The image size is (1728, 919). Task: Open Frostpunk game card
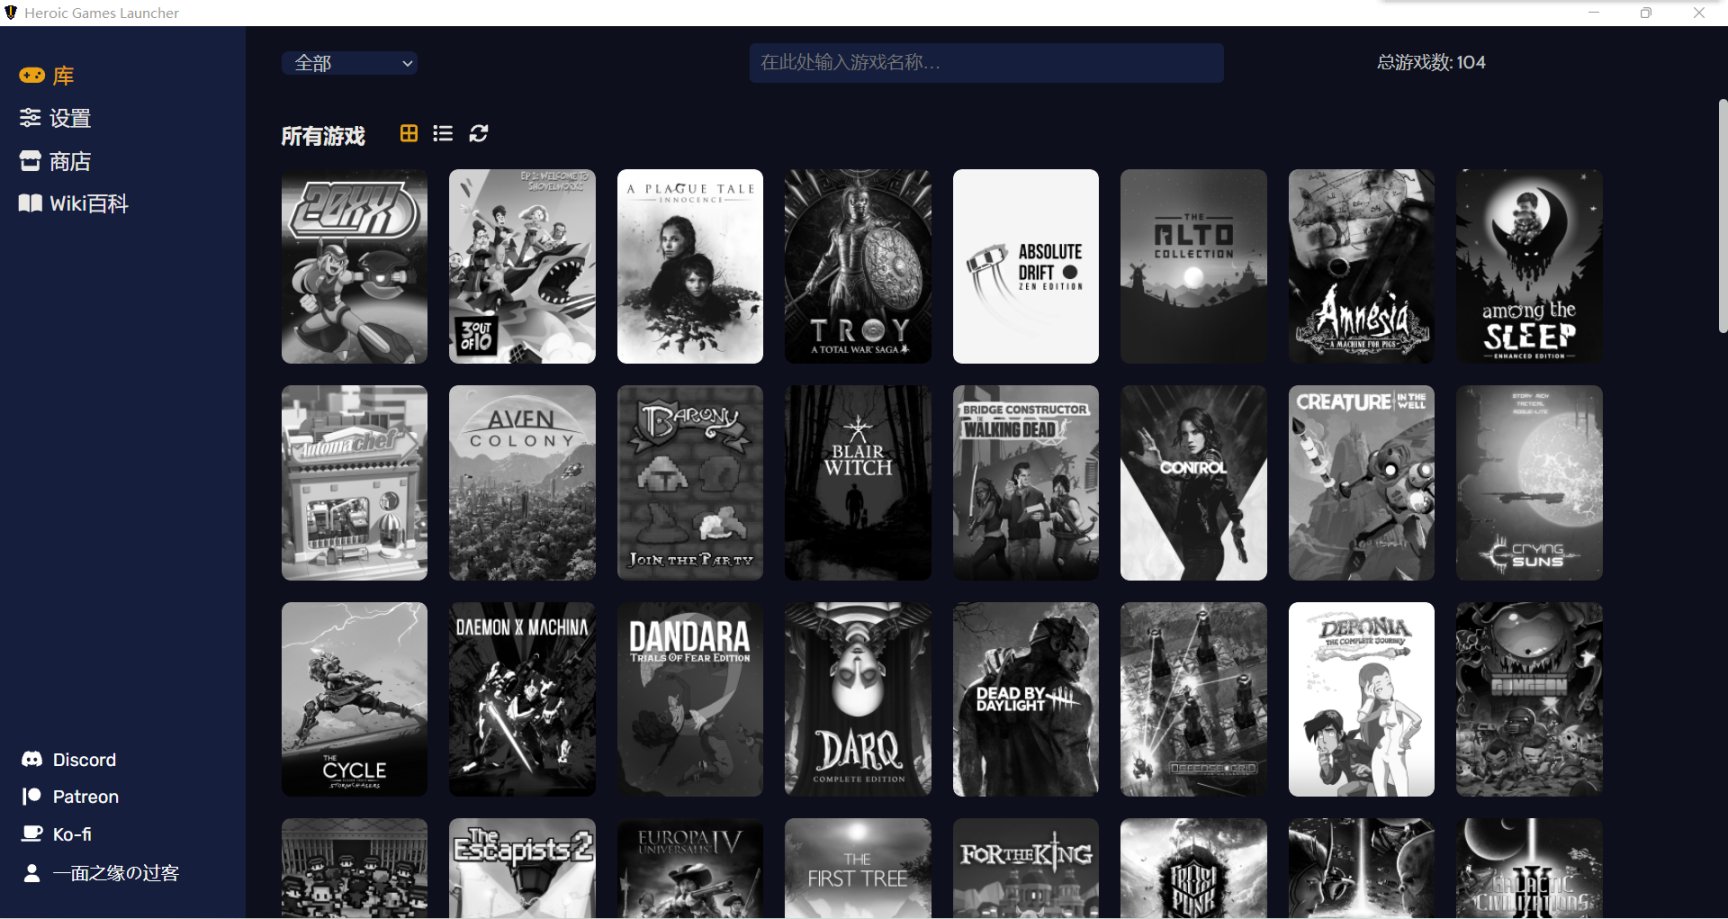(x=1194, y=868)
